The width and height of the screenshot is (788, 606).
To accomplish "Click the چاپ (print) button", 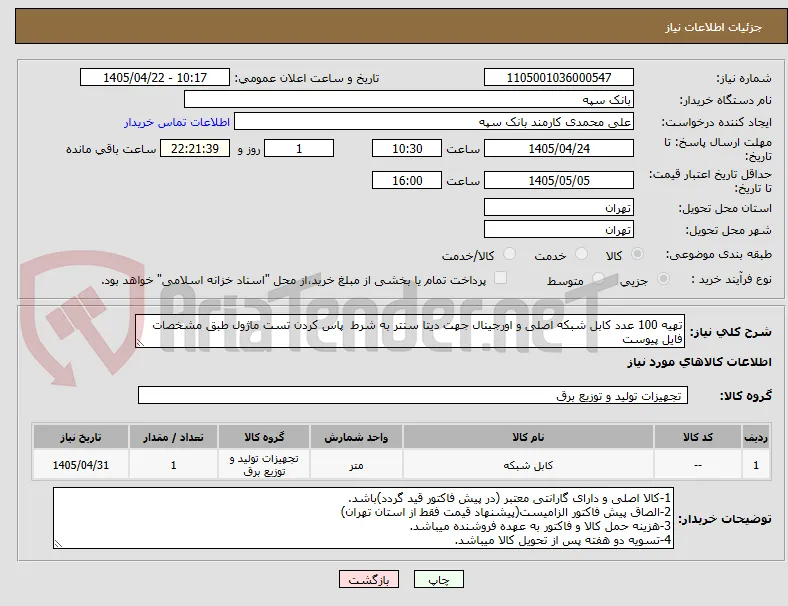I will (x=439, y=579).
